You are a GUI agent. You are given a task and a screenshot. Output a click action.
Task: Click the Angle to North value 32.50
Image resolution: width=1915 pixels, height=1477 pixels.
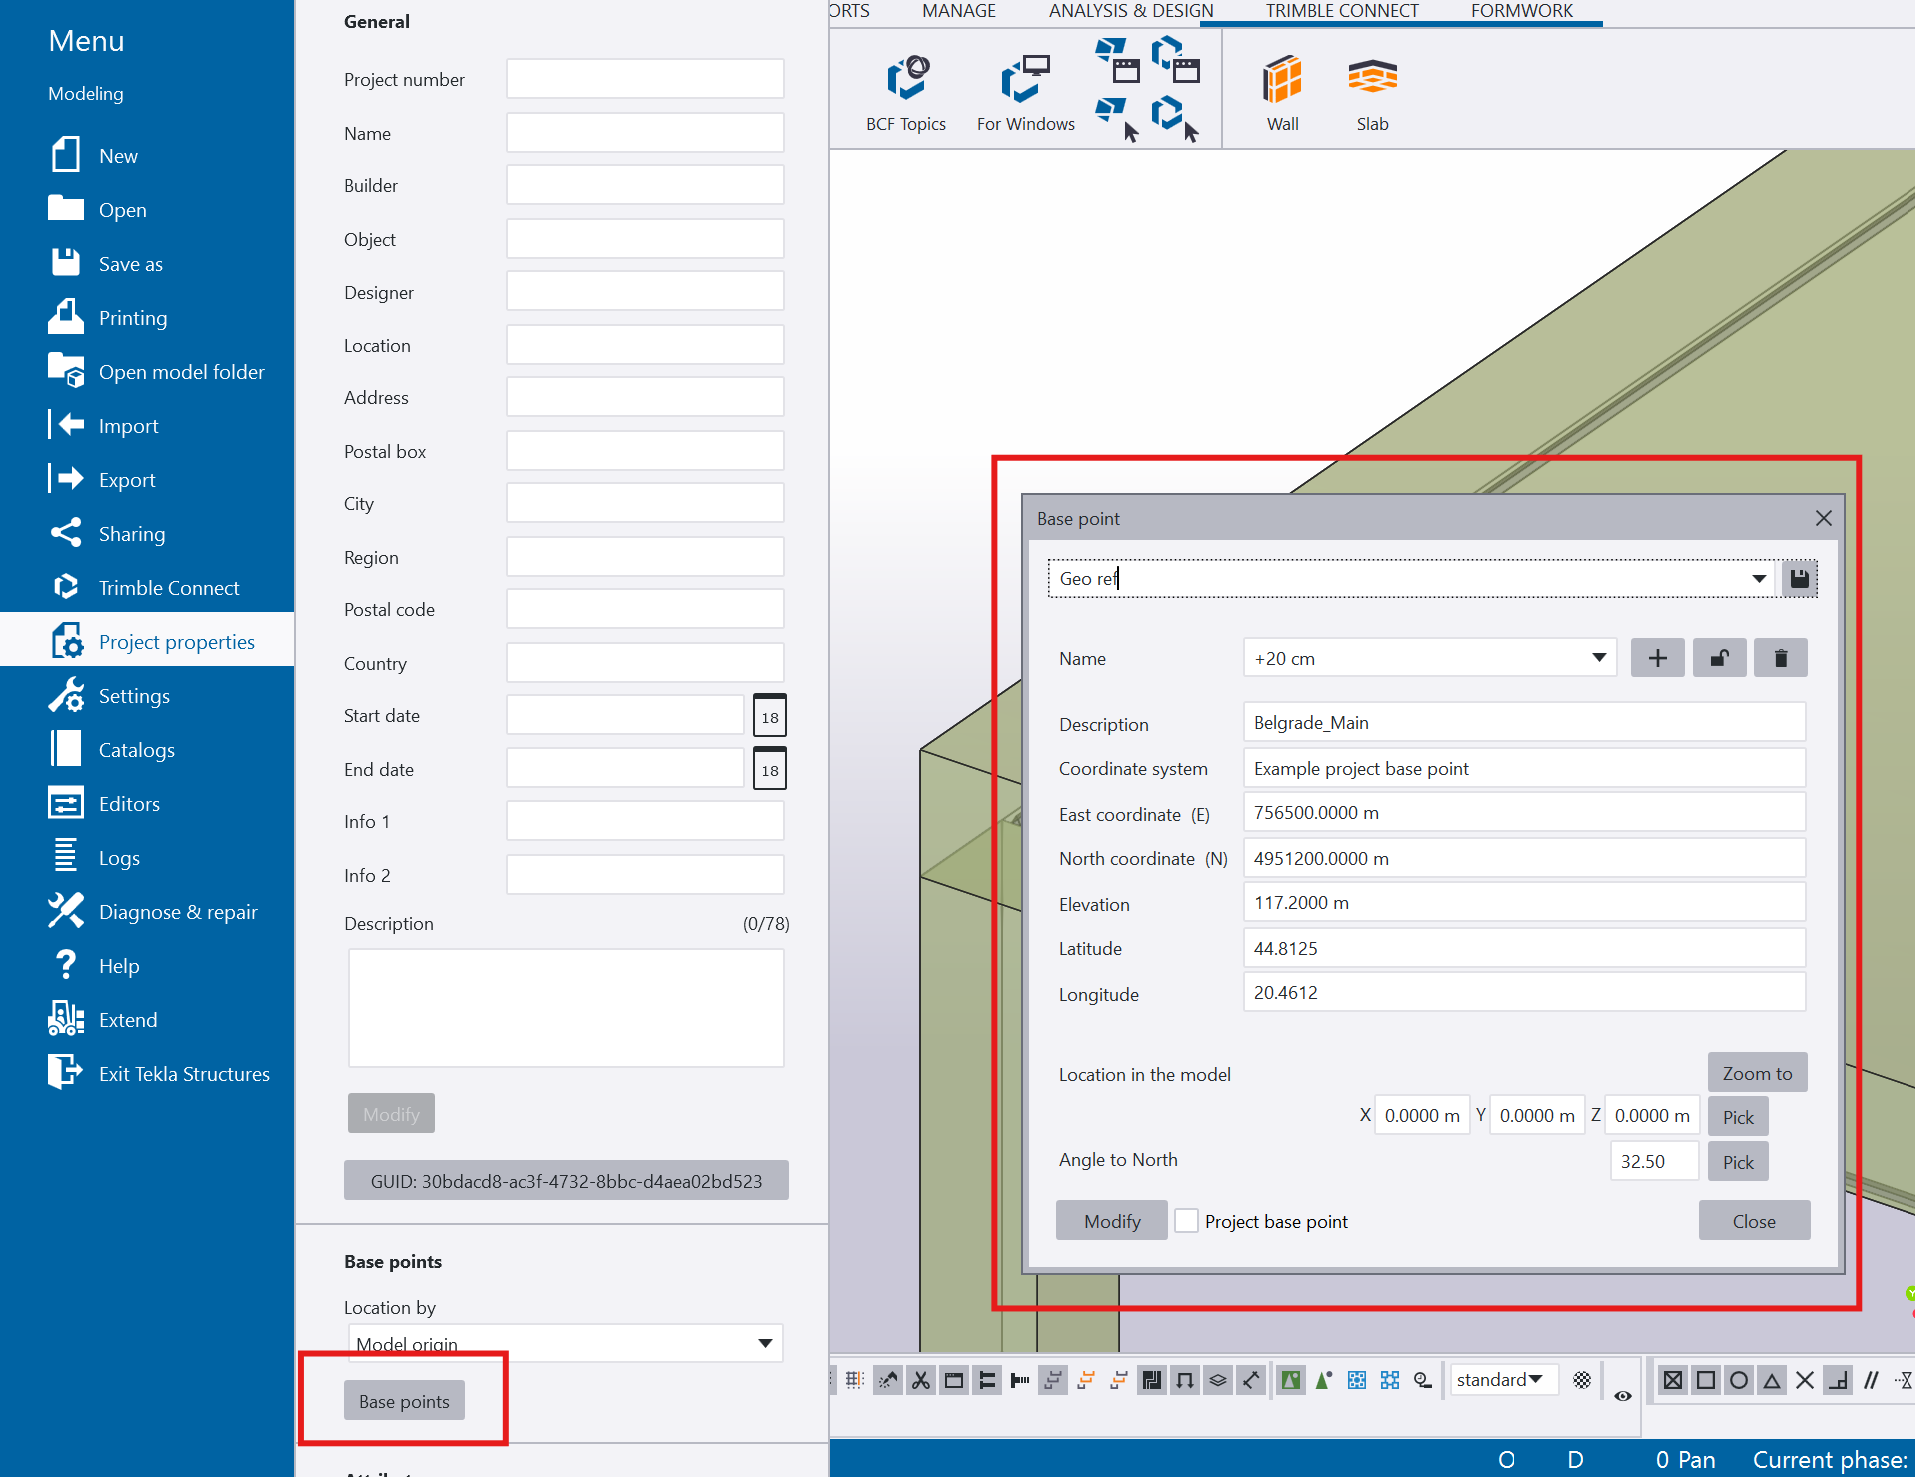[1654, 1161]
